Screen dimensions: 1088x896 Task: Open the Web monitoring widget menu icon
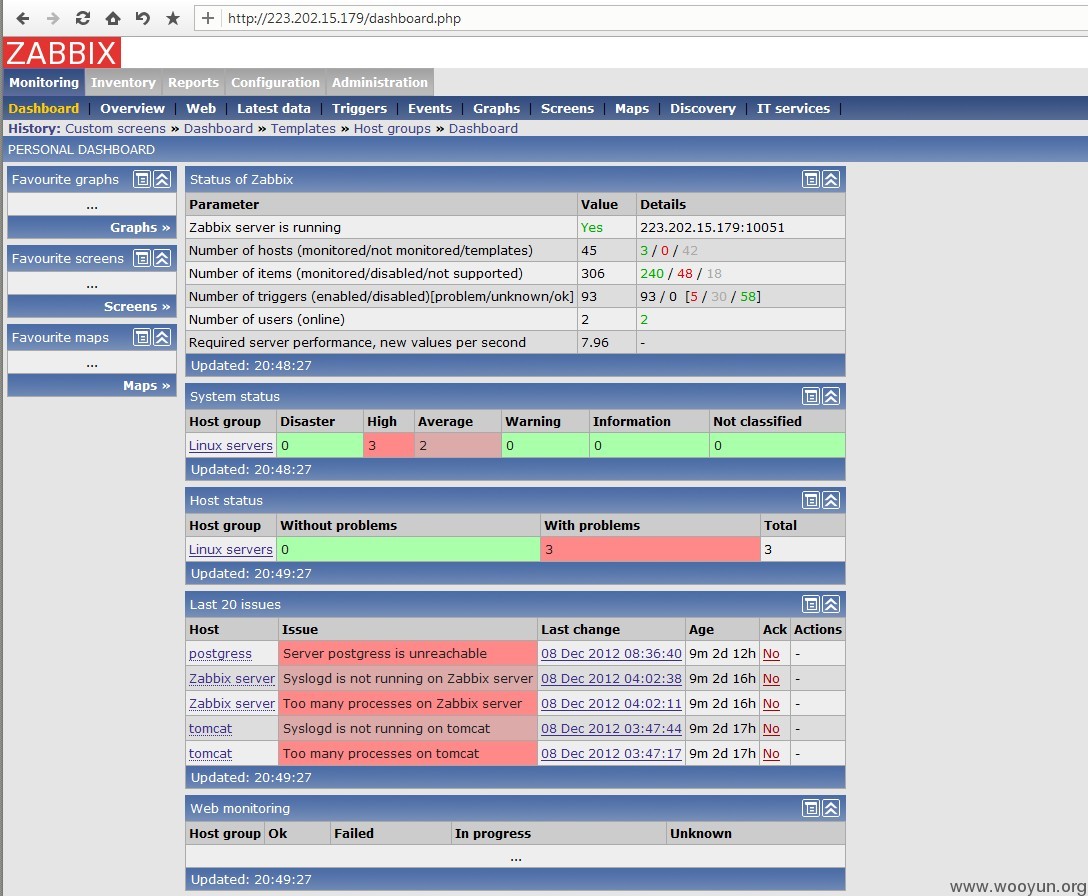point(810,808)
